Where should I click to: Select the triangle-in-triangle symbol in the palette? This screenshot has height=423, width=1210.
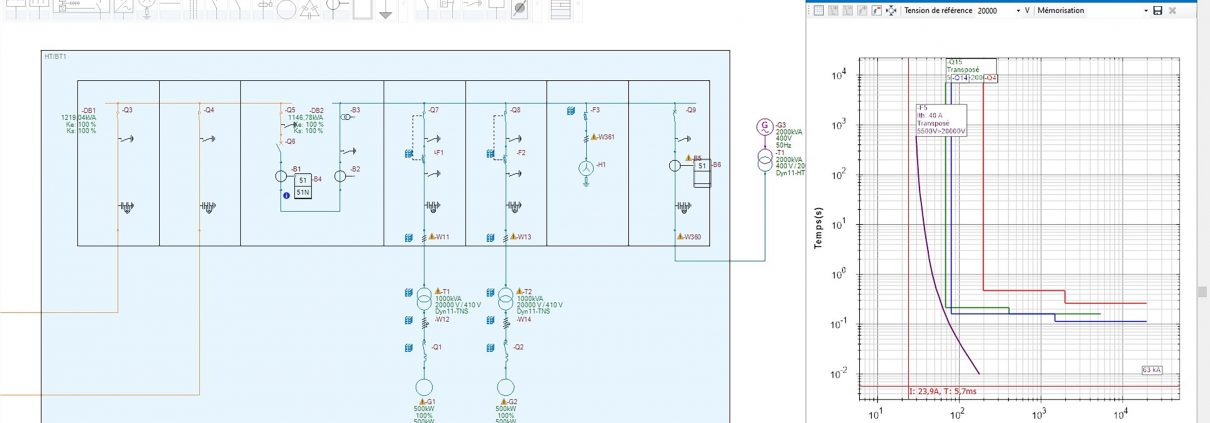[x=311, y=10]
